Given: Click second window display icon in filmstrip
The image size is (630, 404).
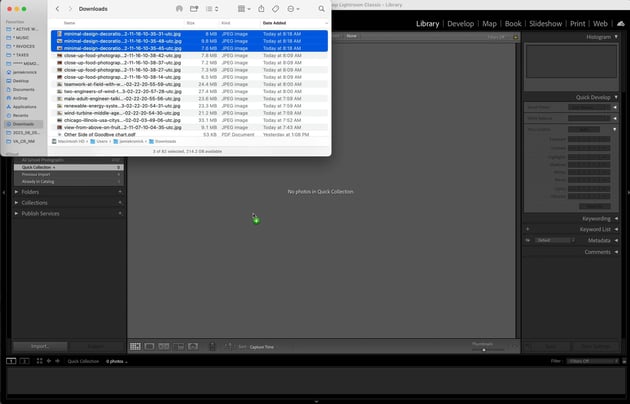Looking at the screenshot, I should [x=25, y=361].
